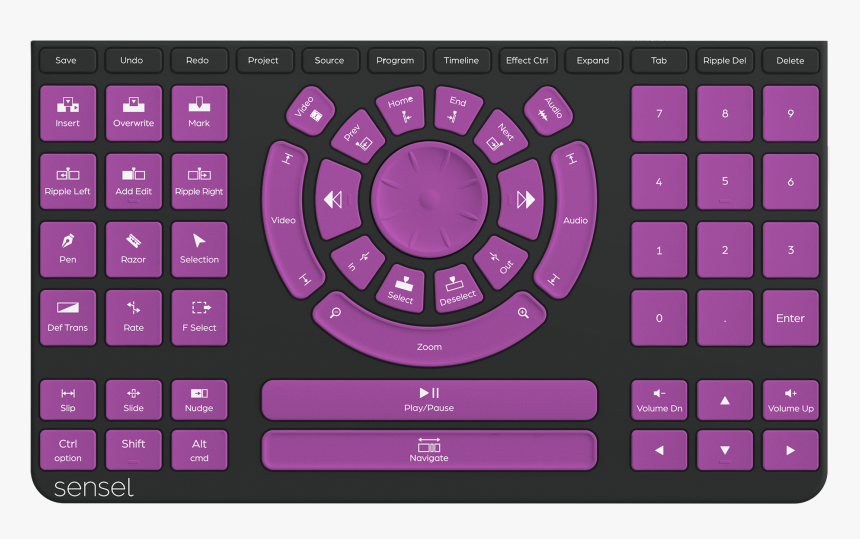Viewport: 860px width, 539px height.
Task: Tap the Redo key
Action: point(199,60)
